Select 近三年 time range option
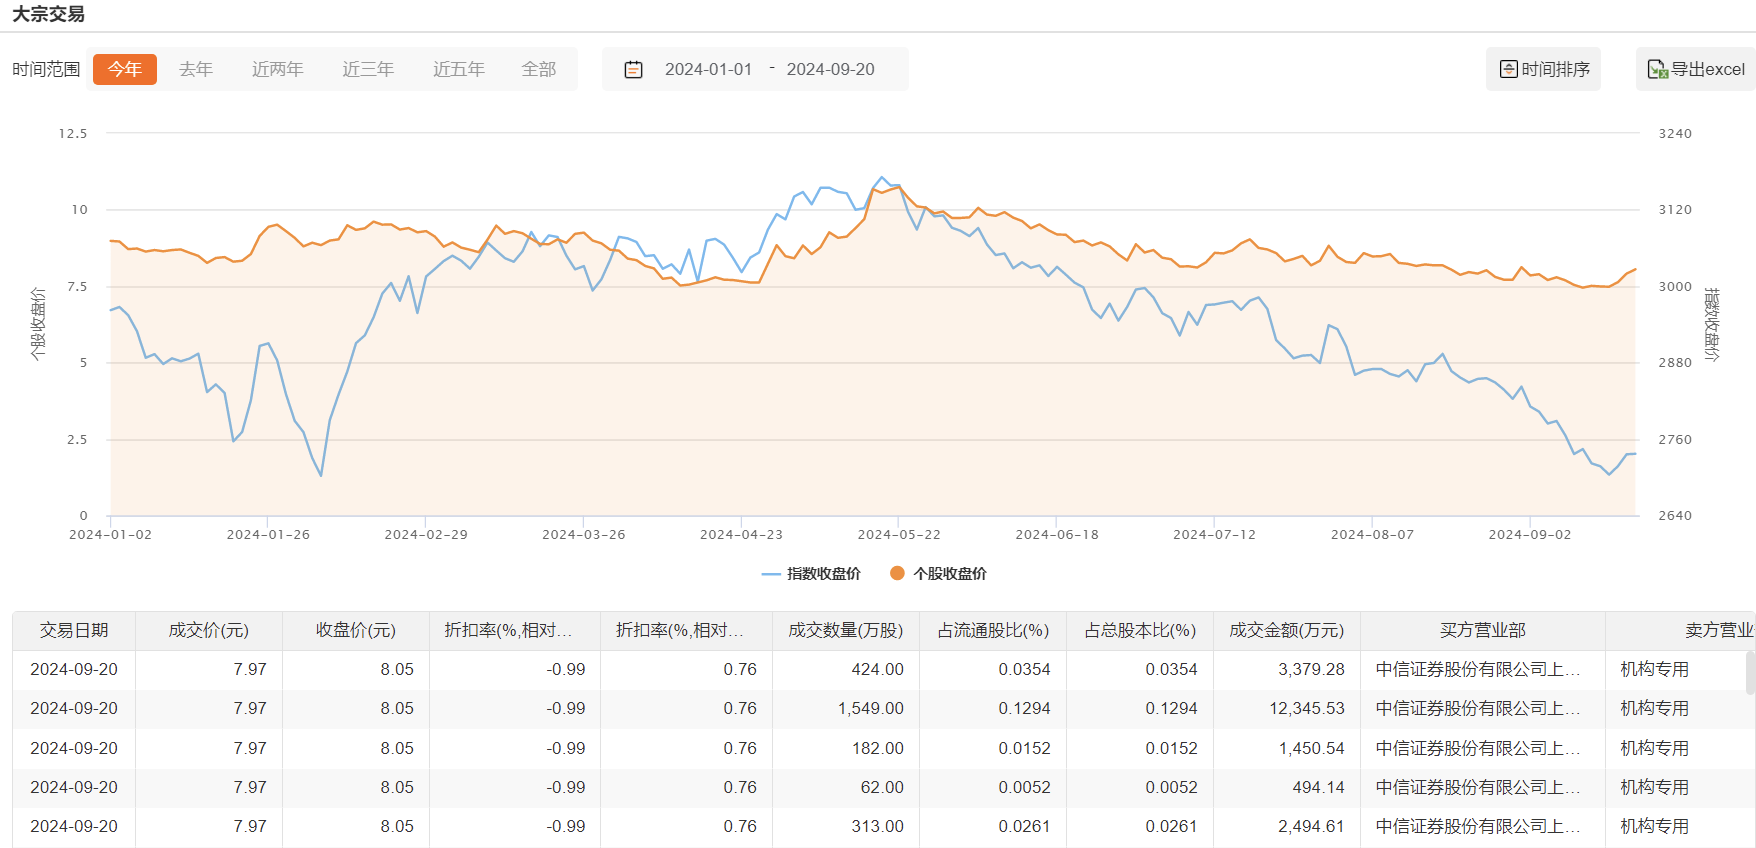The image size is (1756, 848). 368,70
